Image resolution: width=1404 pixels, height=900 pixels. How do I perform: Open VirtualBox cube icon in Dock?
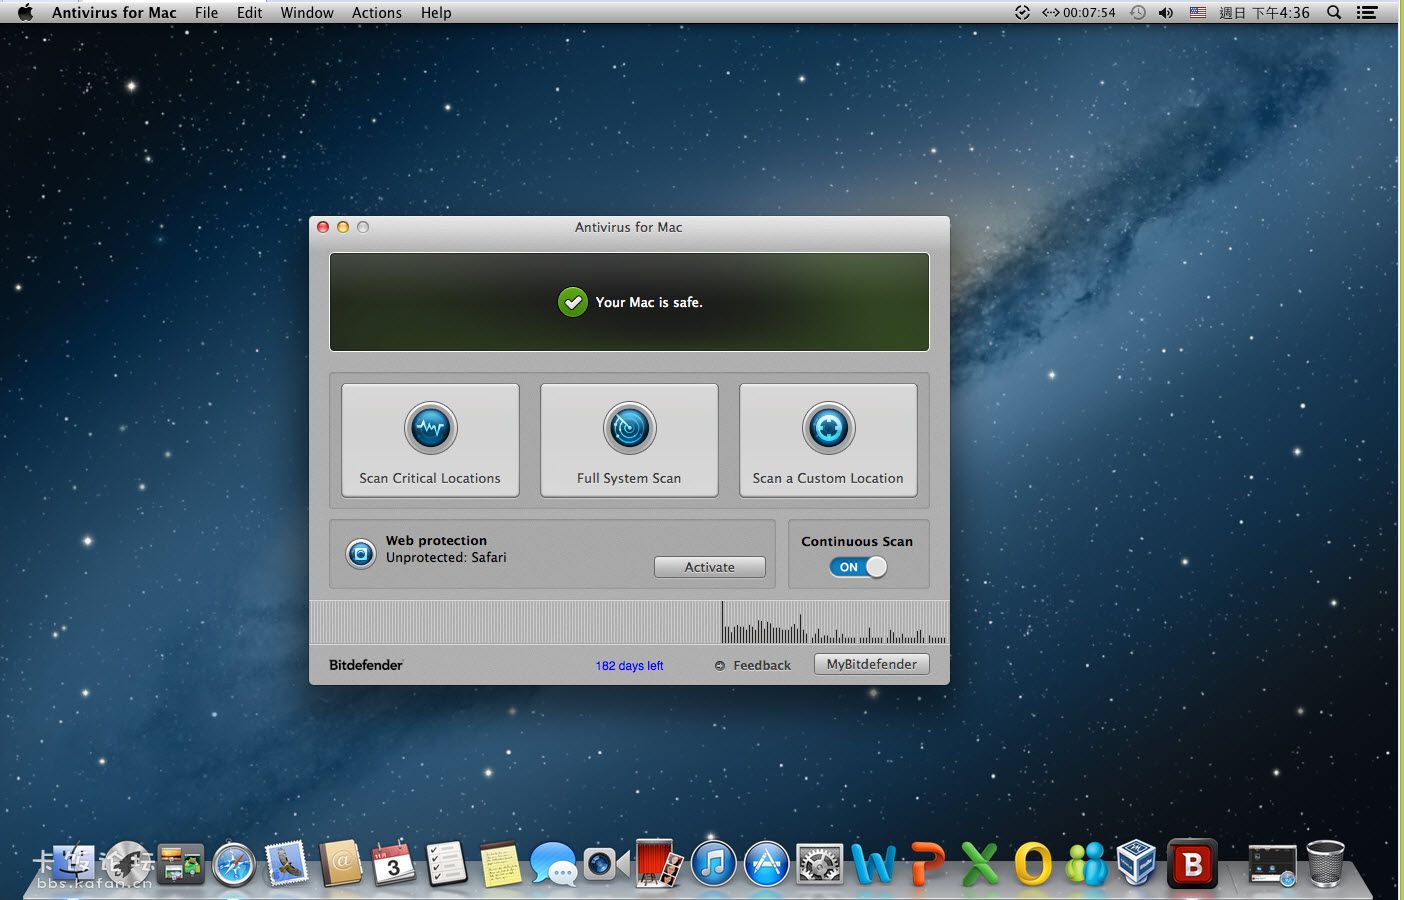tap(1138, 863)
